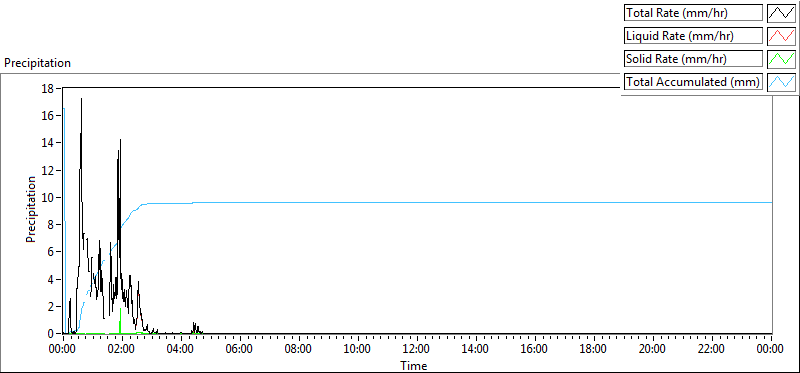Click the 18:00 time axis label

593,349
